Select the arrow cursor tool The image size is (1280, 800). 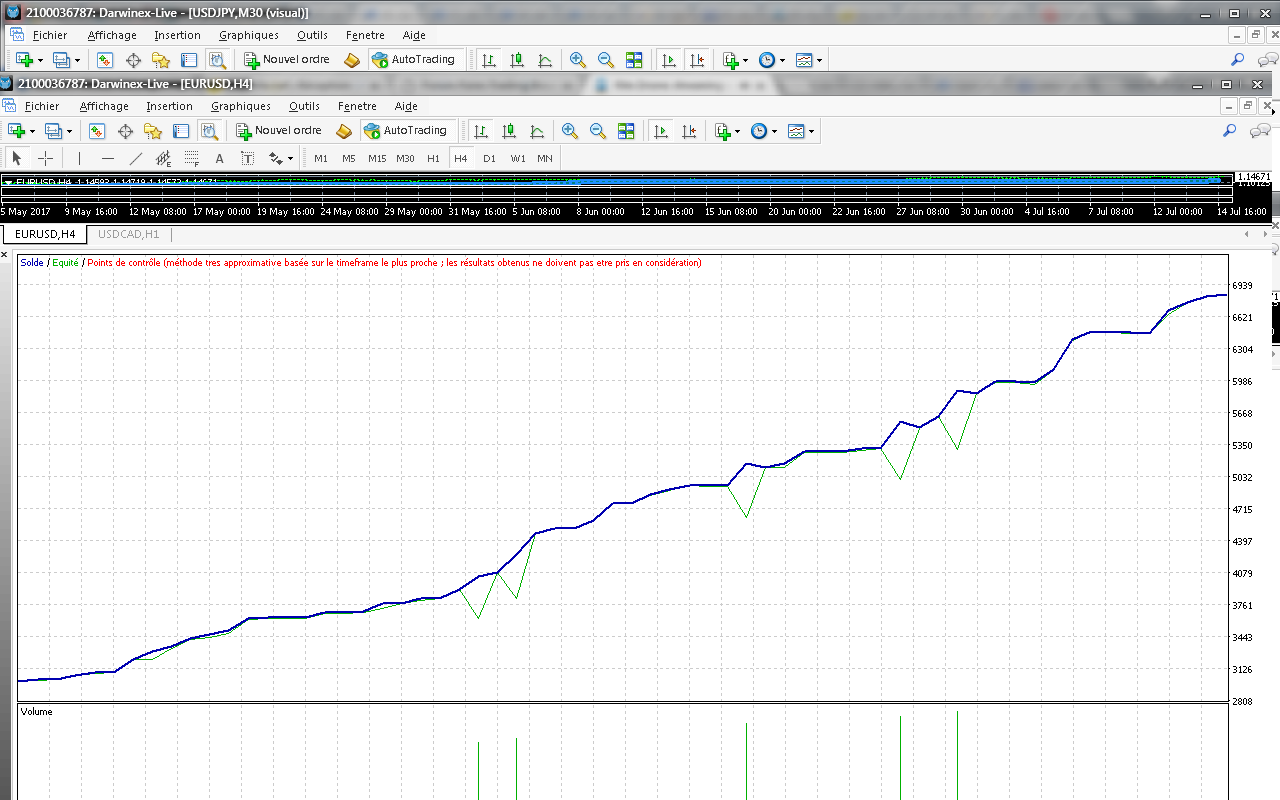(x=17, y=158)
